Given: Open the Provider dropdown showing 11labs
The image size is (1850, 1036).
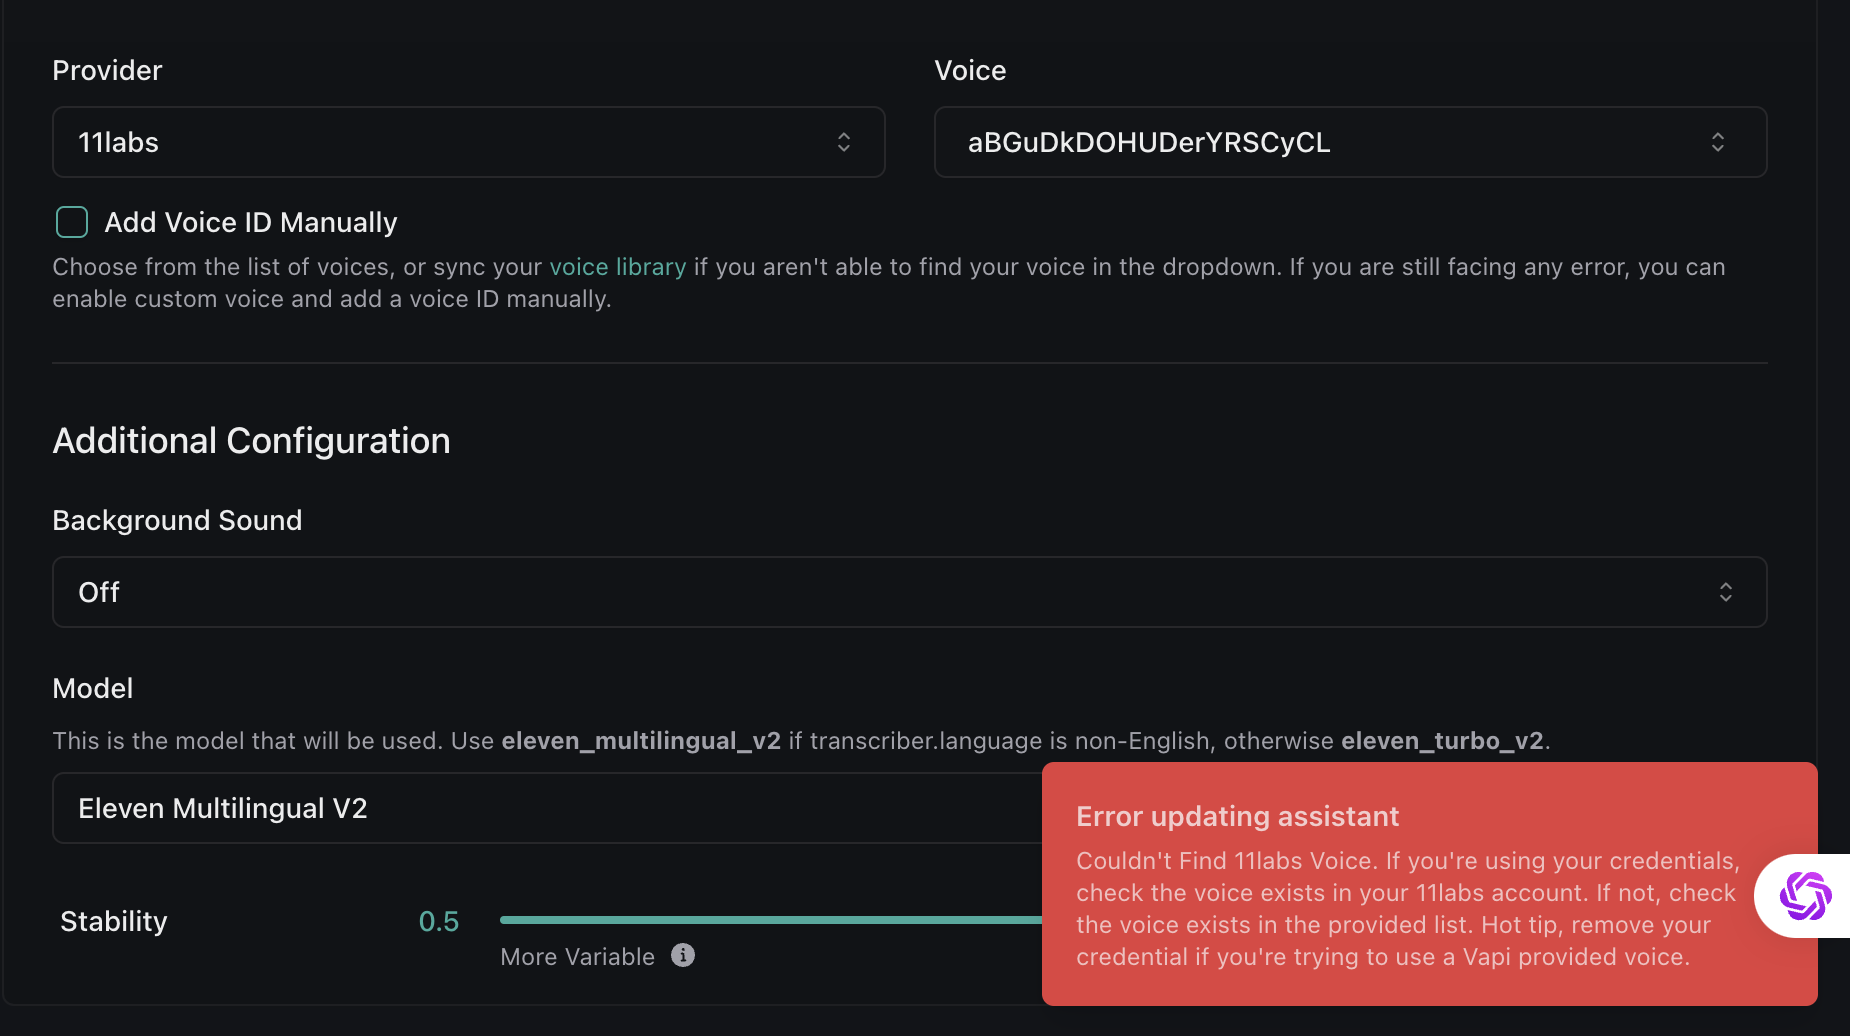Looking at the screenshot, I should tap(468, 142).
